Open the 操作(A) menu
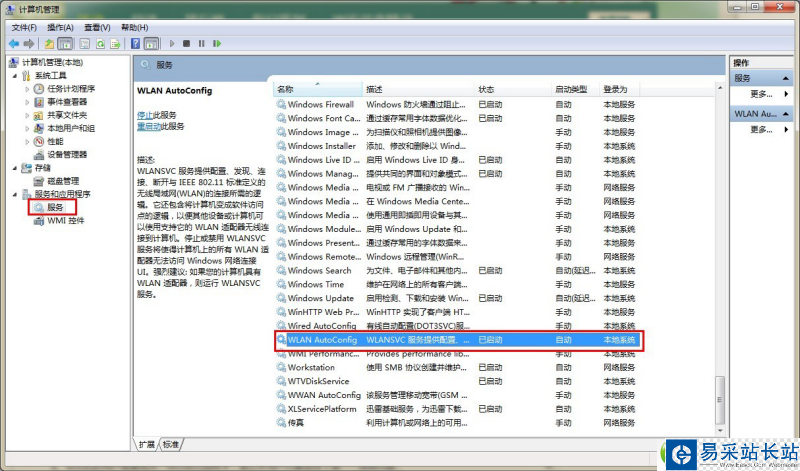This screenshot has width=800, height=471. [x=60, y=28]
